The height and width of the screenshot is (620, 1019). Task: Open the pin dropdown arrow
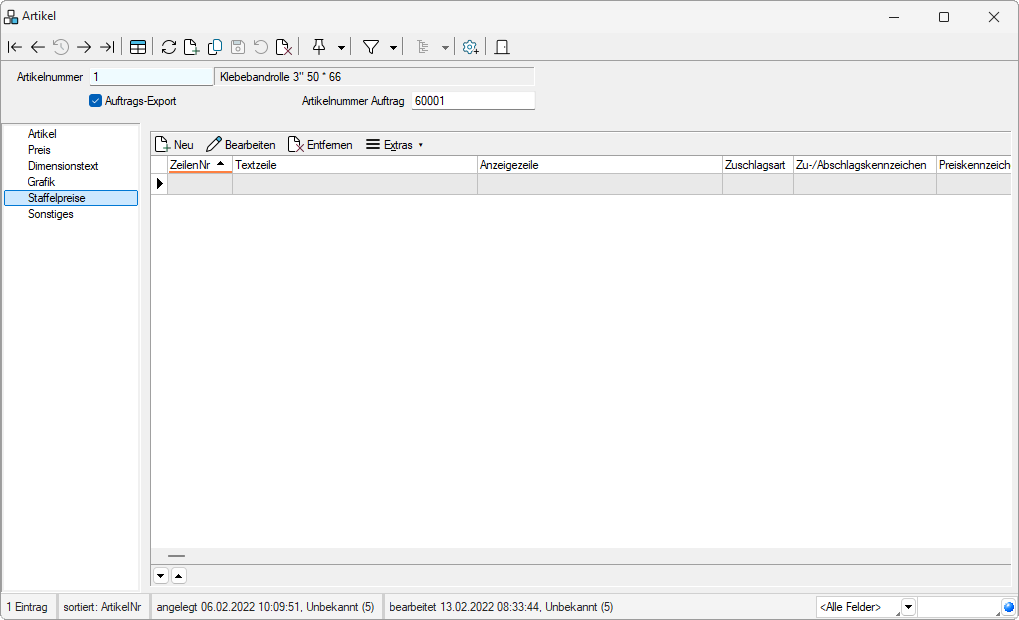point(342,47)
